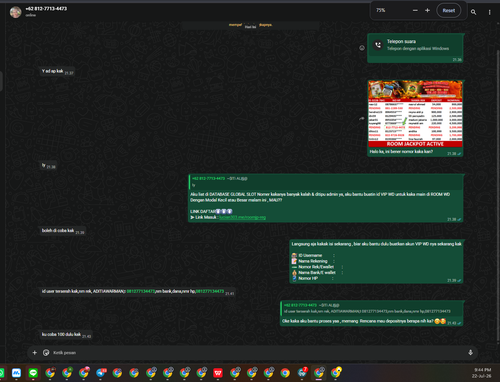Start voice message with the microphone icon

pos(470,352)
